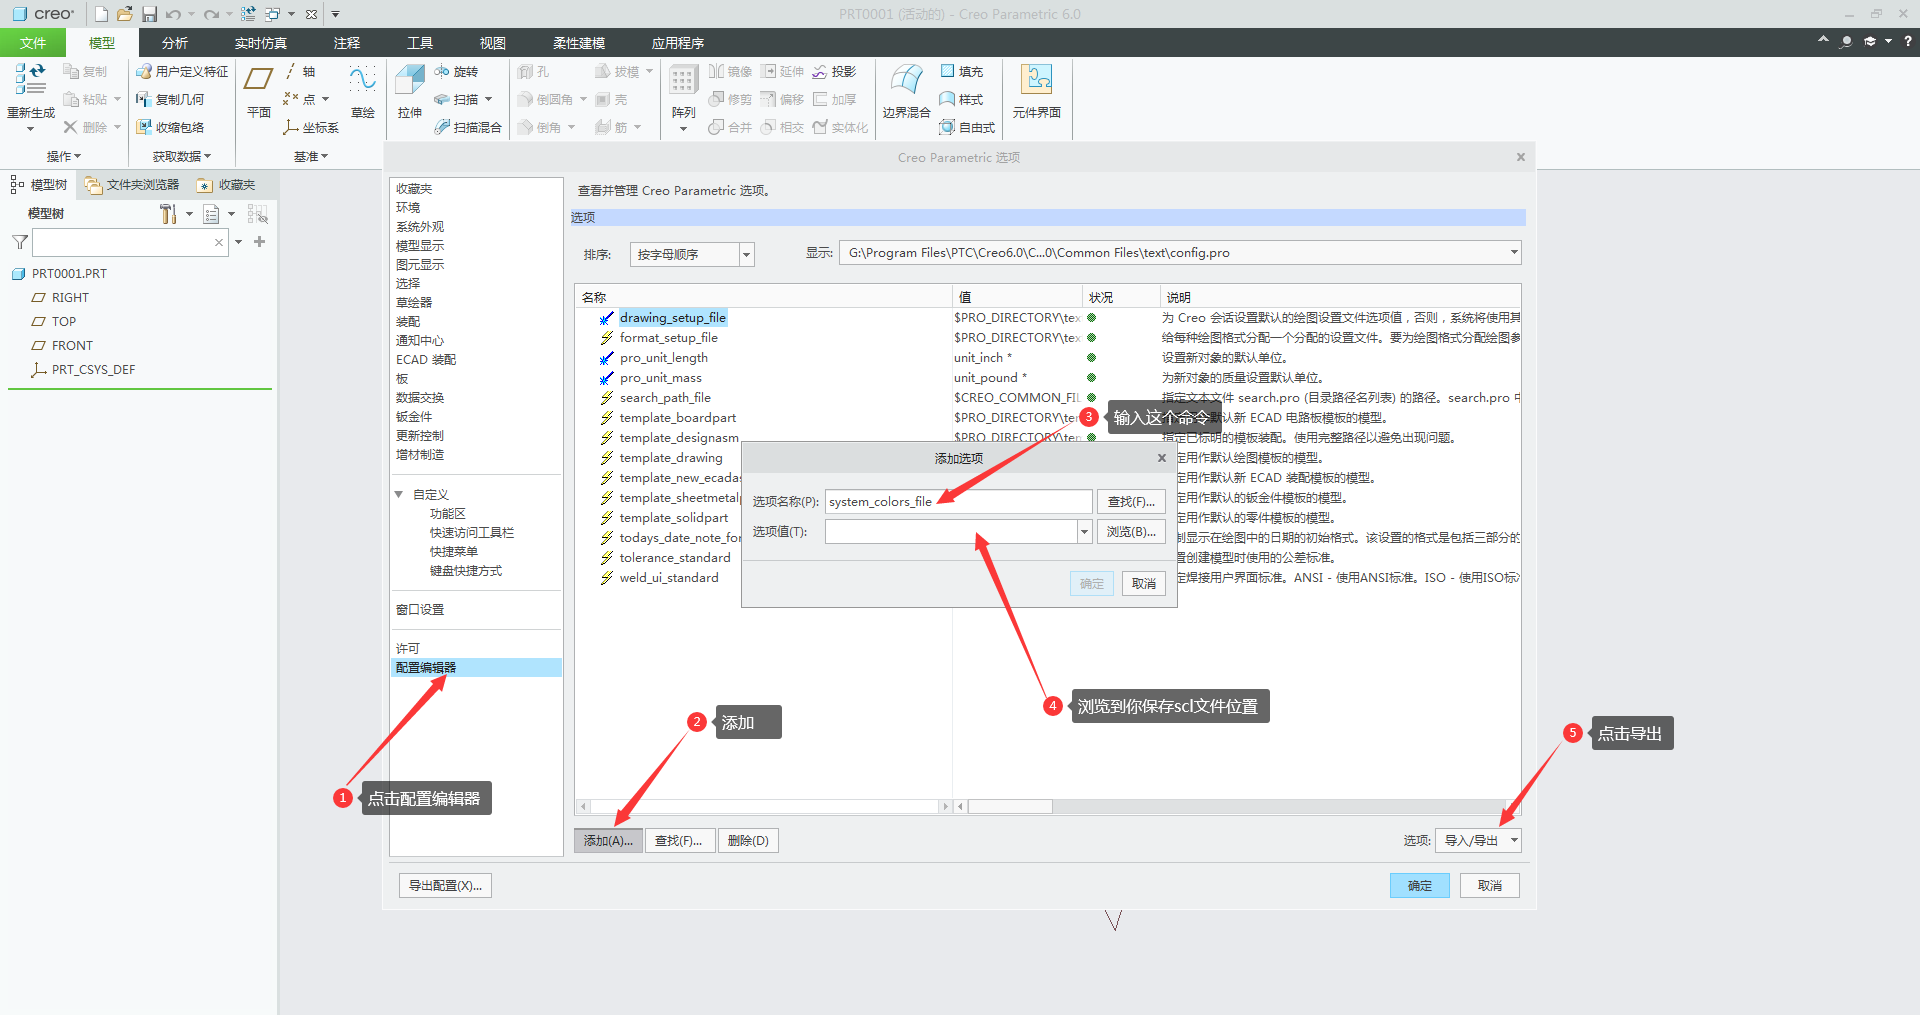This screenshot has width=1920, height=1015.
Task: Select 快速访问工具栏 under 自定义
Action: (472, 533)
